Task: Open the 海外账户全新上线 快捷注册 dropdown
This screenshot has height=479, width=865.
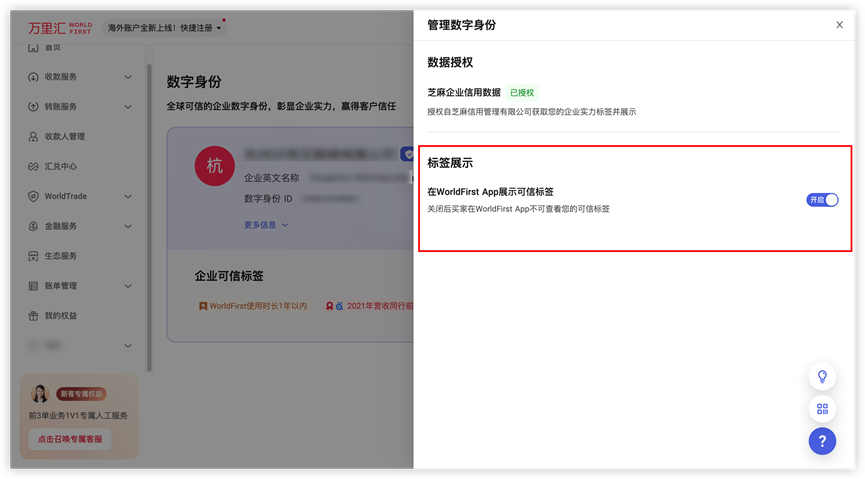Action: 164,28
